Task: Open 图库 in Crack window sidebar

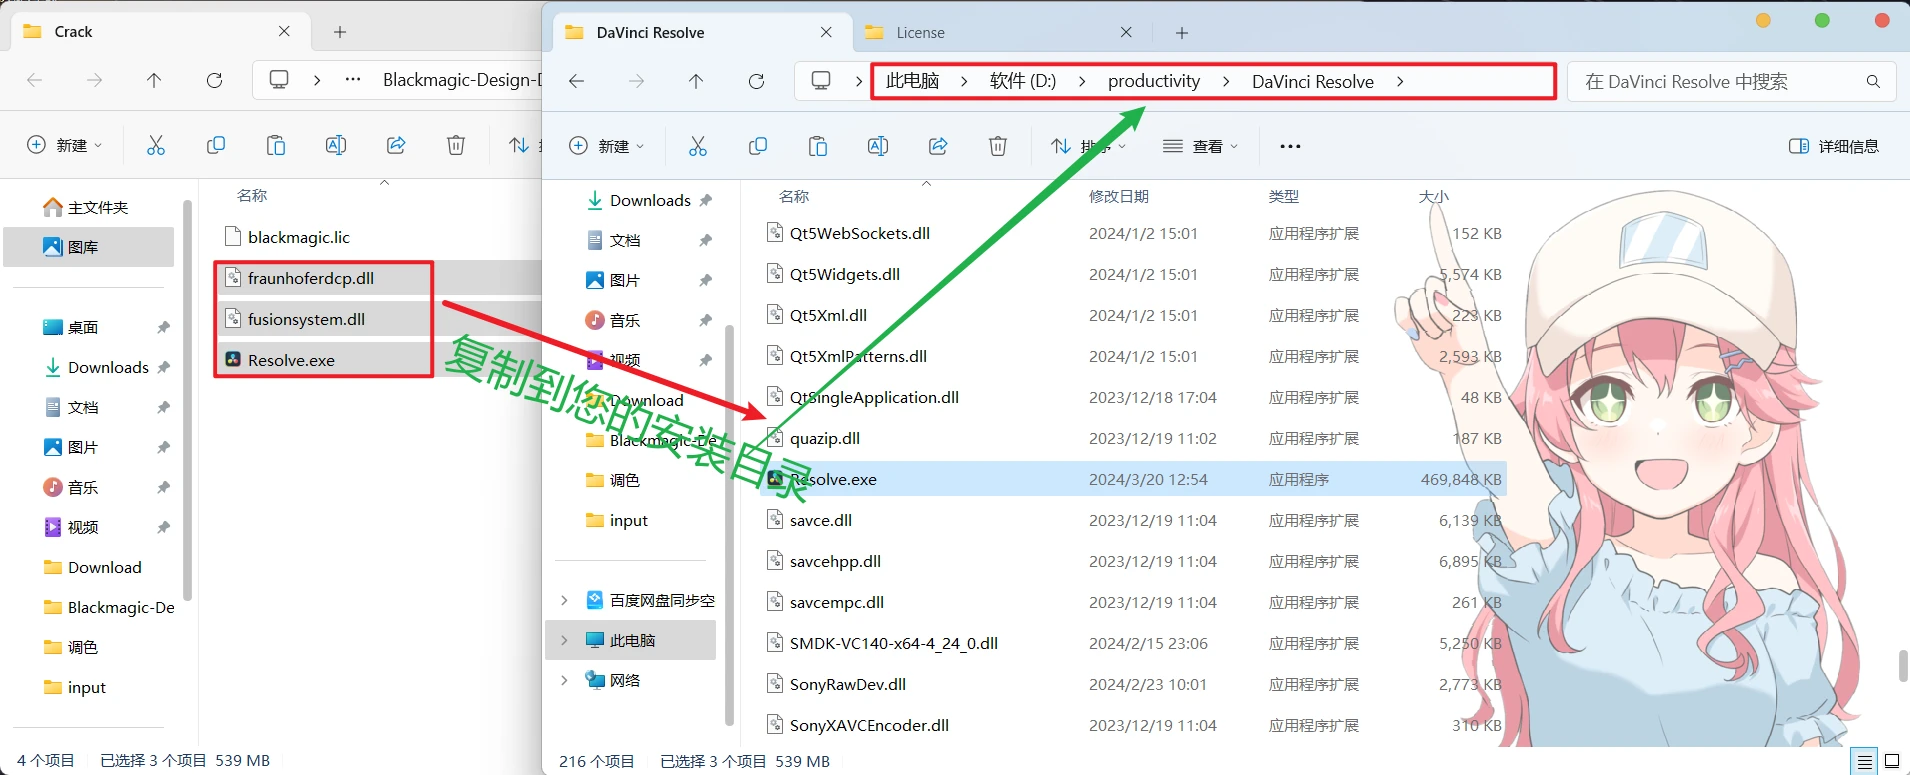Action: pyautogui.click(x=88, y=247)
